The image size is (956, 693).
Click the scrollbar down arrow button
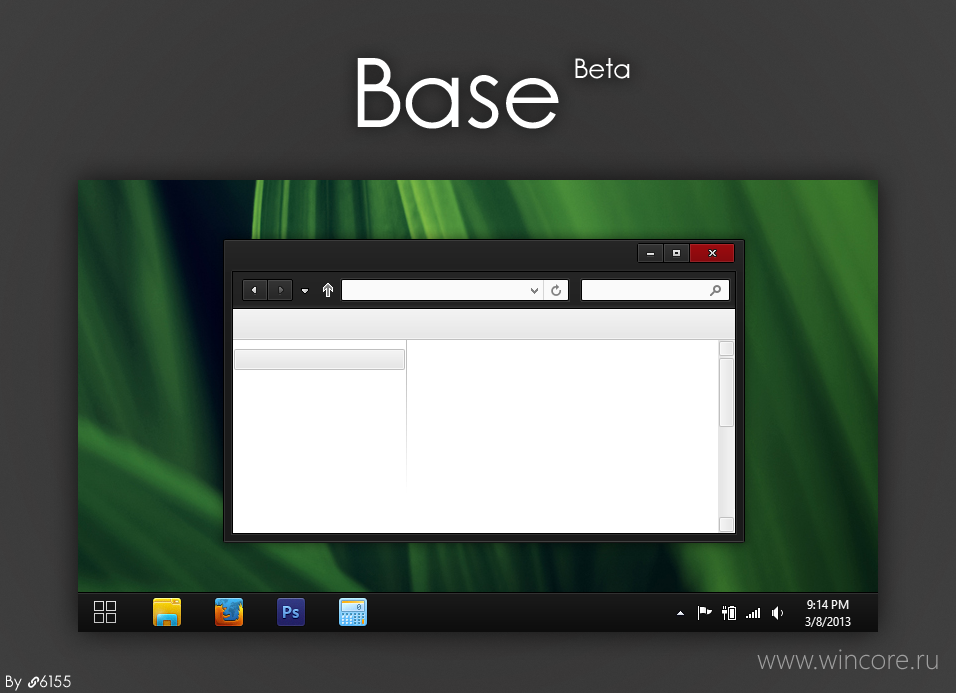[726, 524]
